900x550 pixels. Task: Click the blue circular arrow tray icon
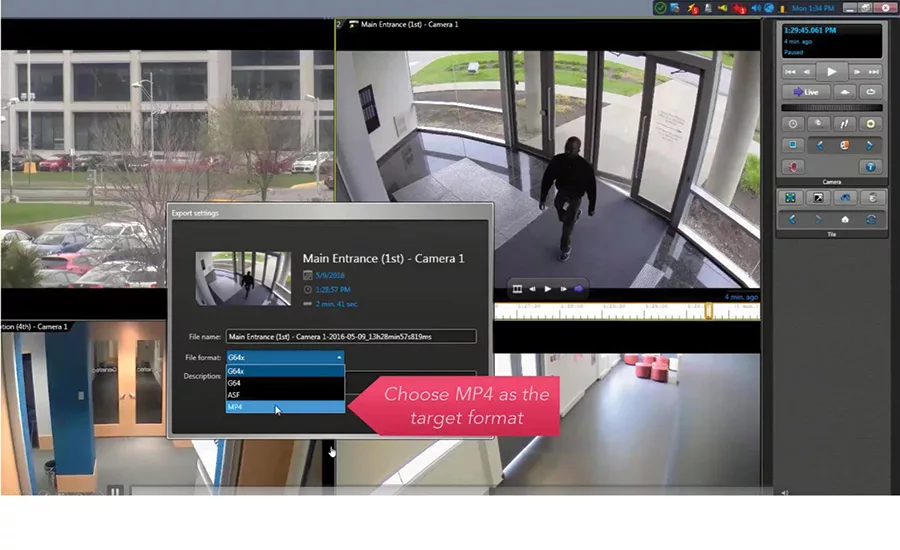769,8
